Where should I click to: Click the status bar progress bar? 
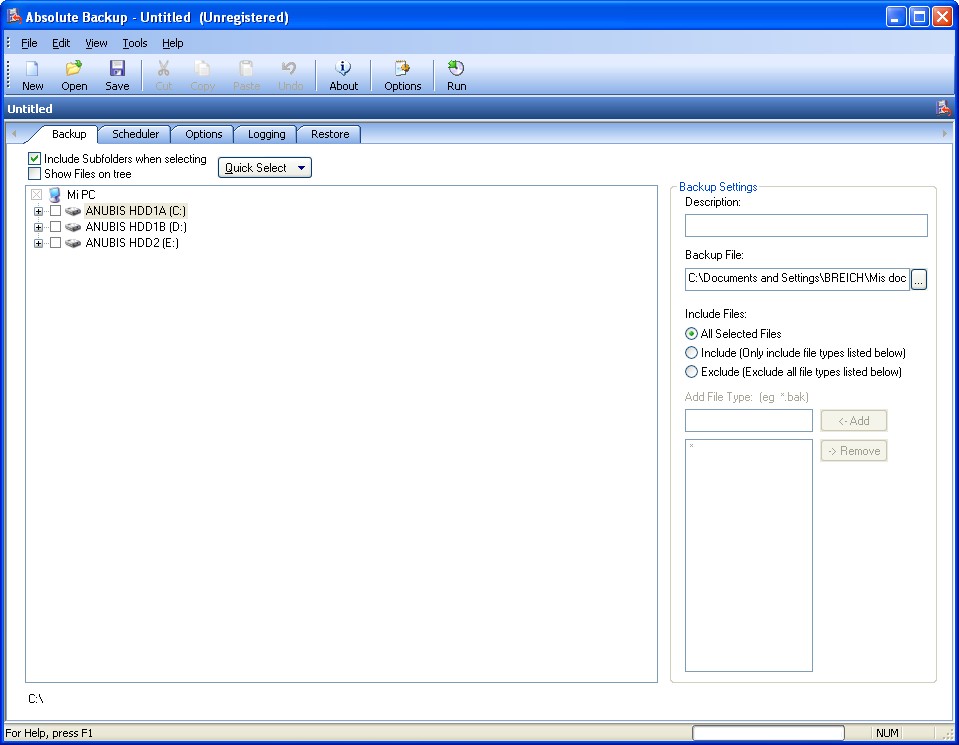coord(768,733)
